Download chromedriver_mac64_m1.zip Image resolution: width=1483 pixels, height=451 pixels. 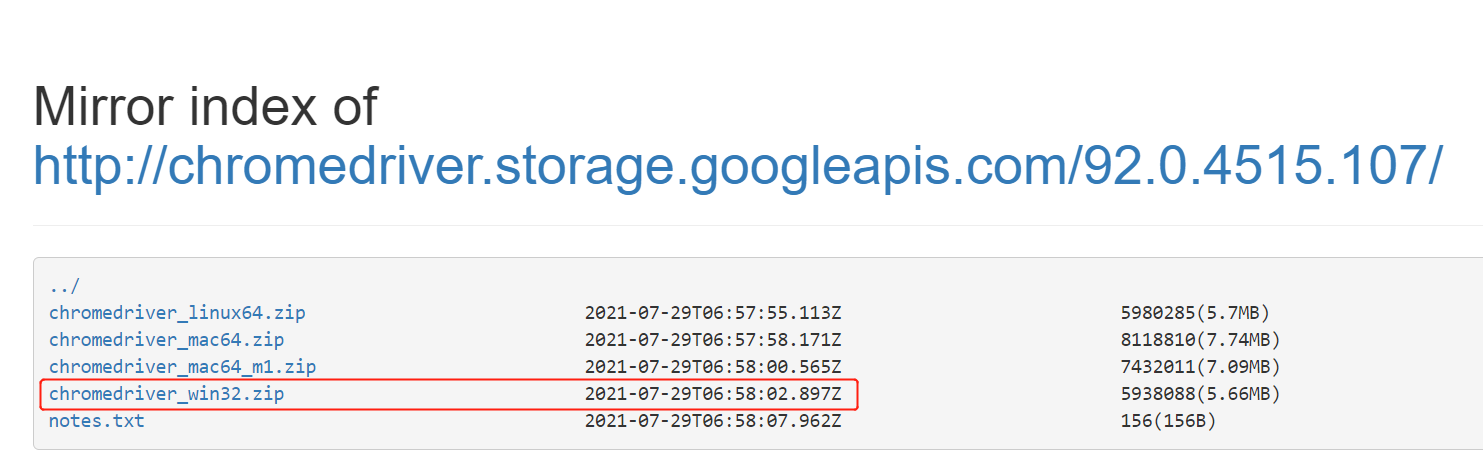tap(182, 367)
